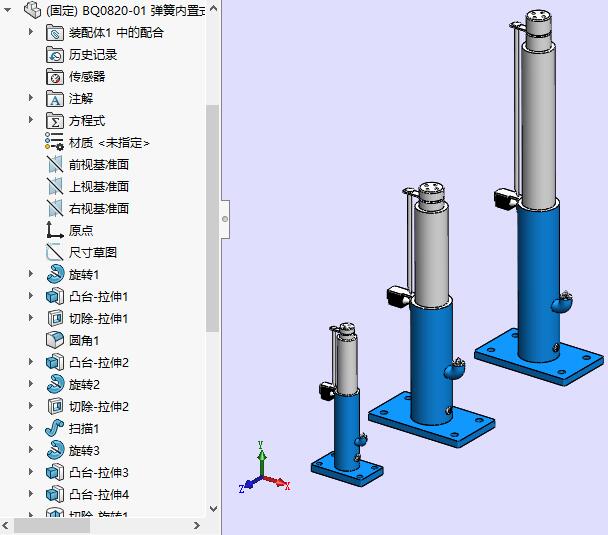The height and width of the screenshot is (535, 608).
Task: Click the feature tree scroll-down arrow
Action: 213,509
